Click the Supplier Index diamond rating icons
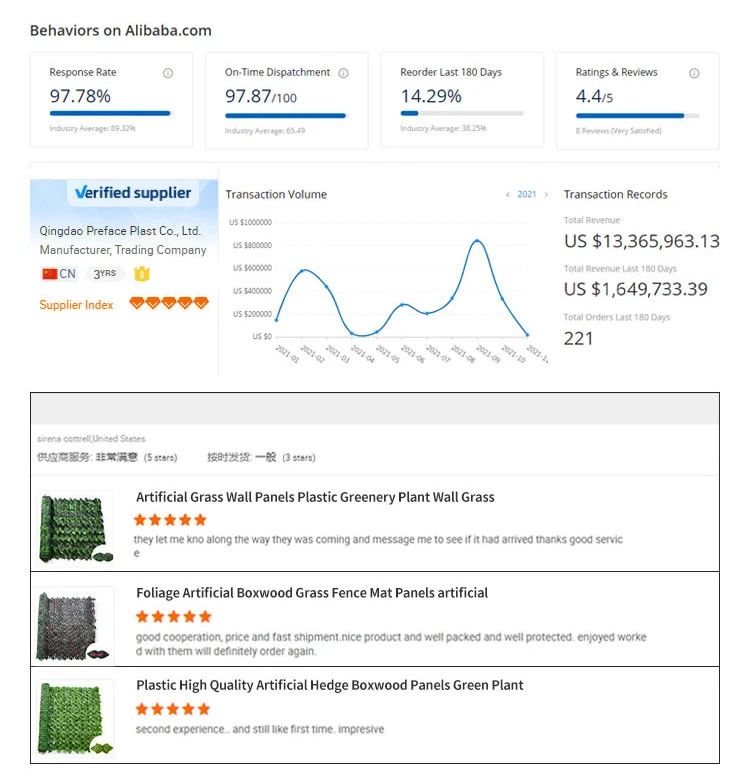750x782 pixels. coord(169,303)
